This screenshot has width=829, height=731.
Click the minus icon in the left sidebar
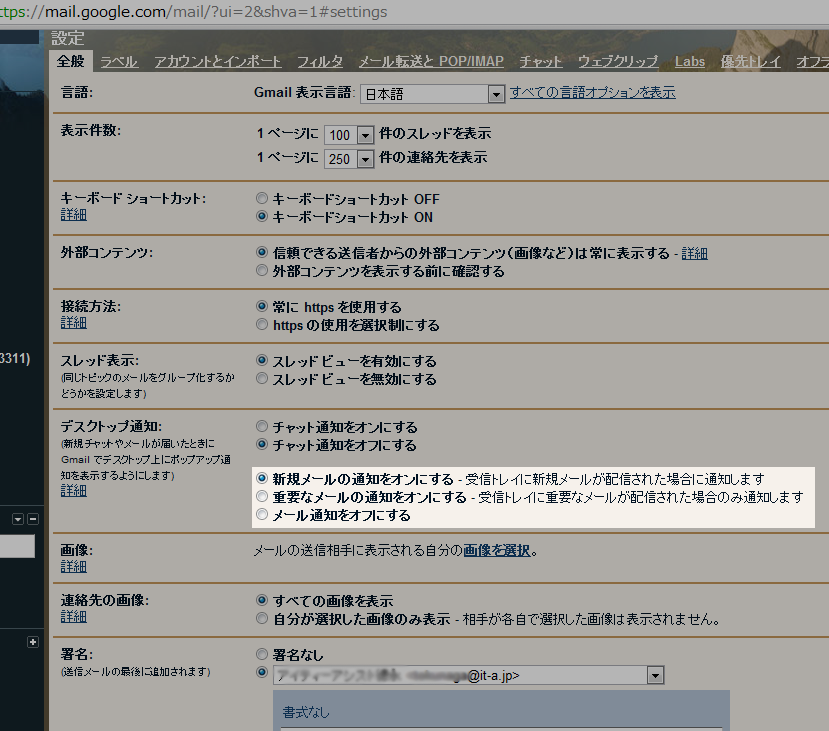click(x=33, y=519)
